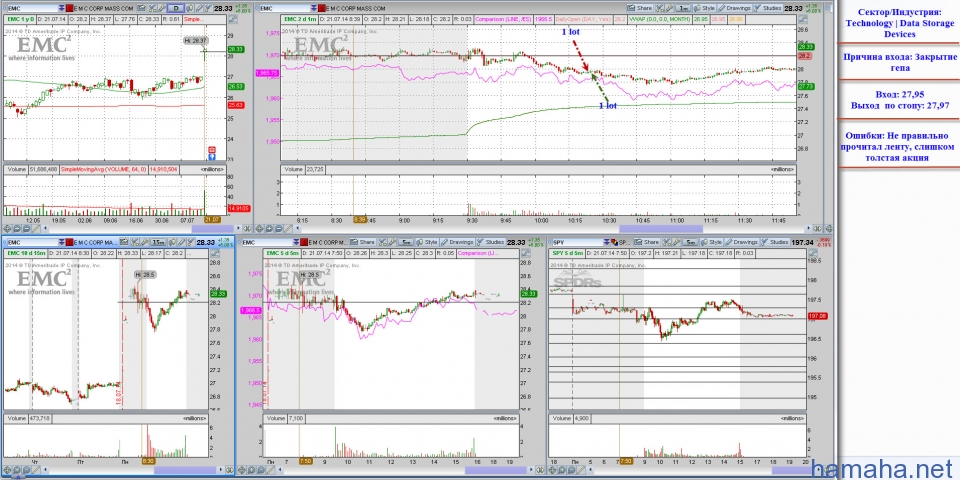The width and height of the screenshot is (960, 480).
Task: Click scissors icon on EMC 15m chart
Action: point(135,242)
